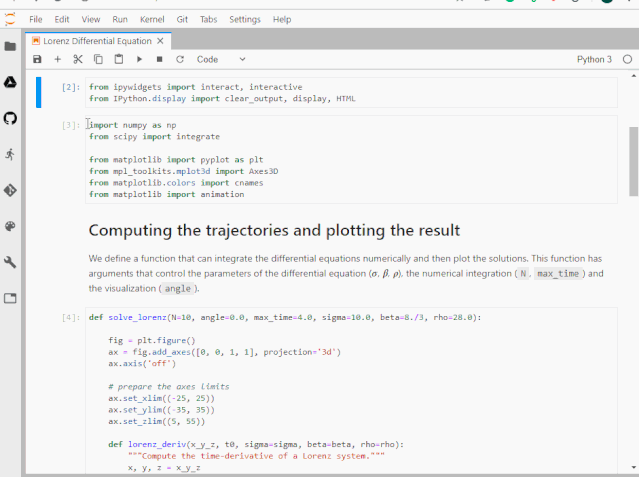Save the notebook with the disk icon
The width and height of the screenshot is (639, 477).
click(x=37, y=59)
